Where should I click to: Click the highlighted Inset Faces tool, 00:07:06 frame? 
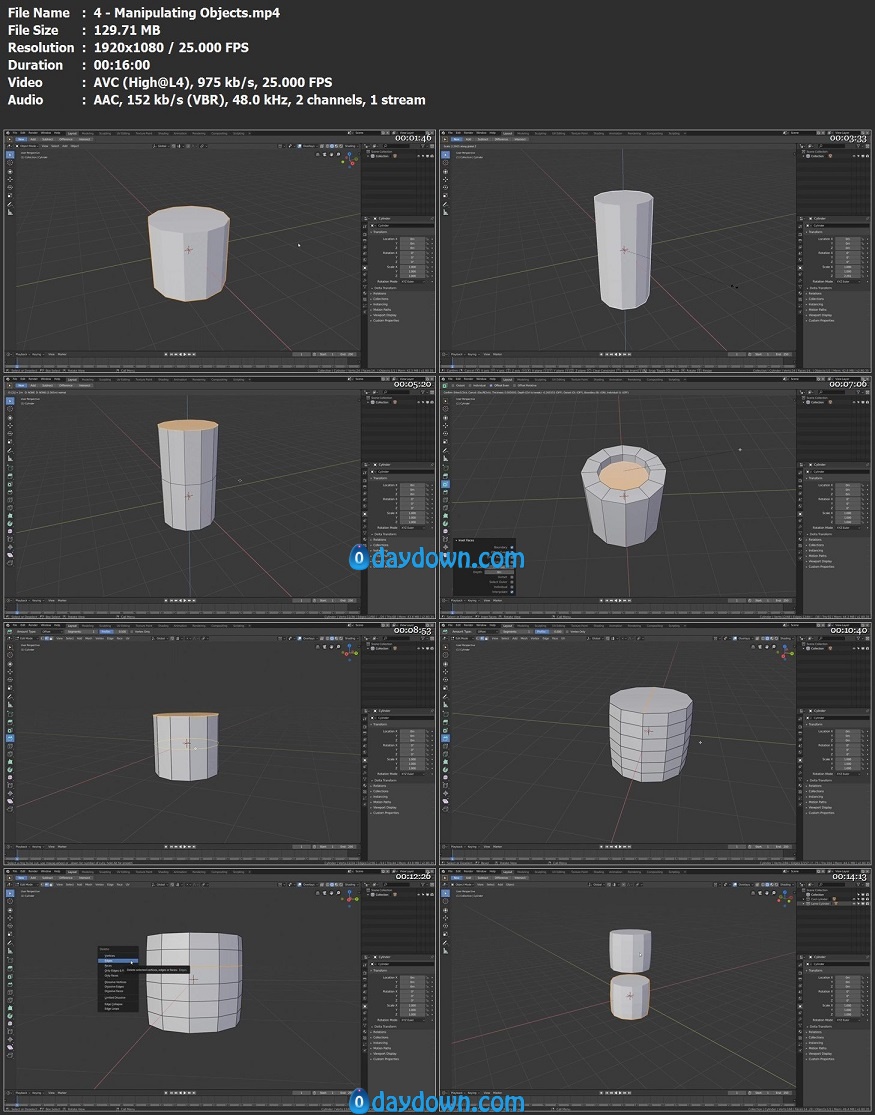pos(445,483)
